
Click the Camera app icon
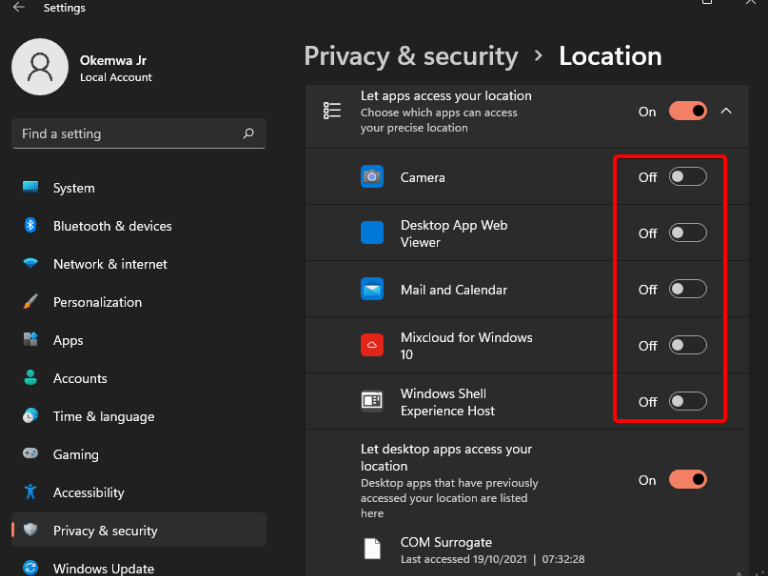point(372,176)
